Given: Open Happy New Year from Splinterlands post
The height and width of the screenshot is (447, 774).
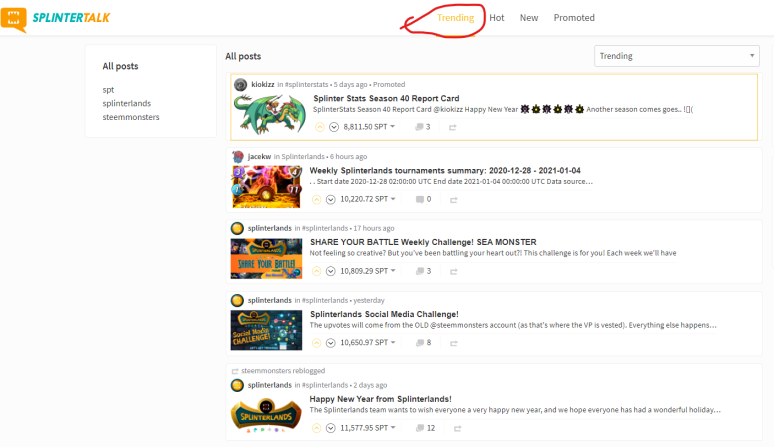Looking at the screenshot, I should [381, 399].
